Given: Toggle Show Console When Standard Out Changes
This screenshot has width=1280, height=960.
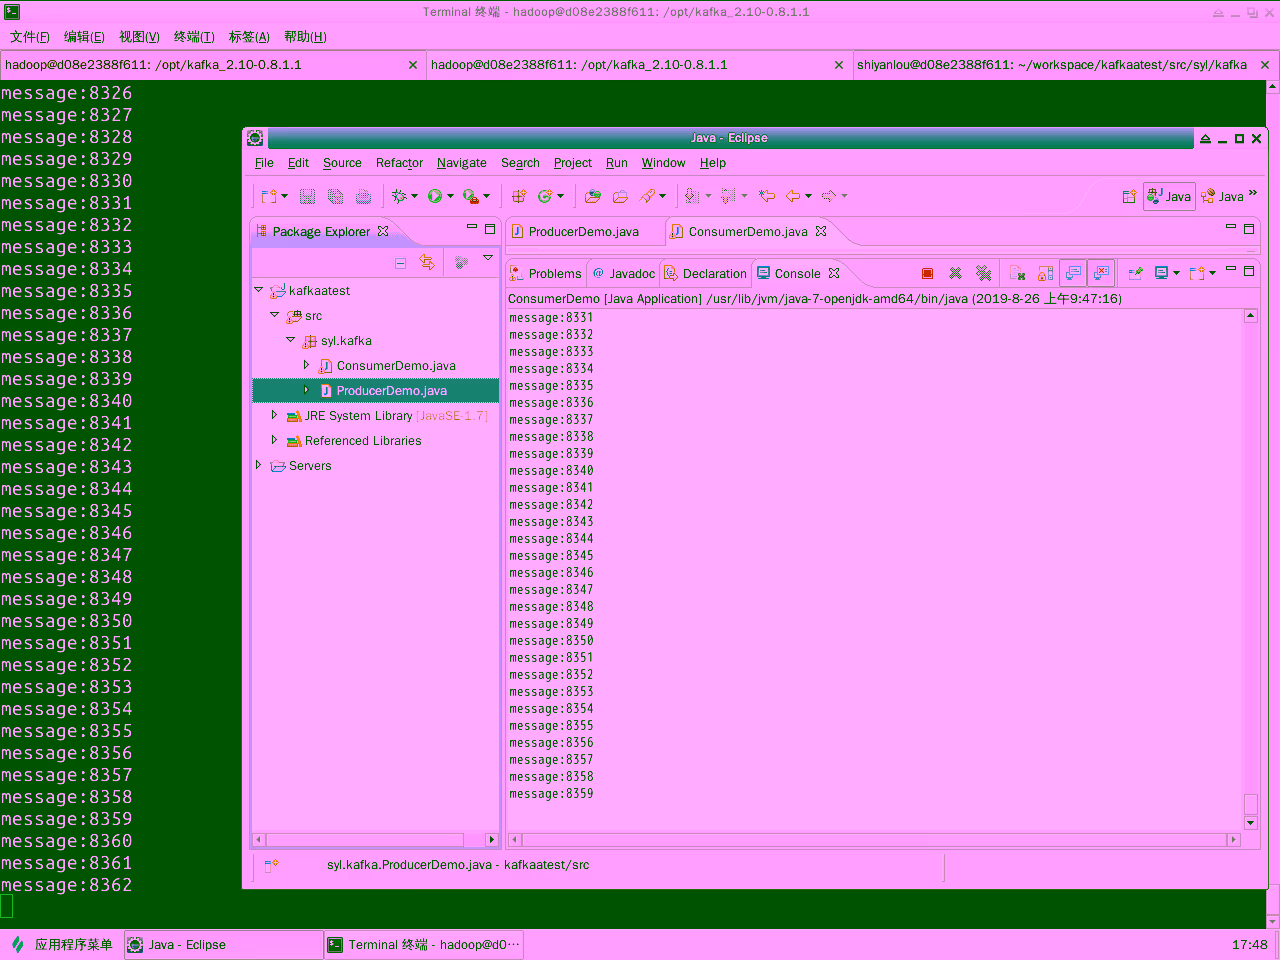Looking at the screenshot, I should pyautogui.click(x=1073, y=273).
